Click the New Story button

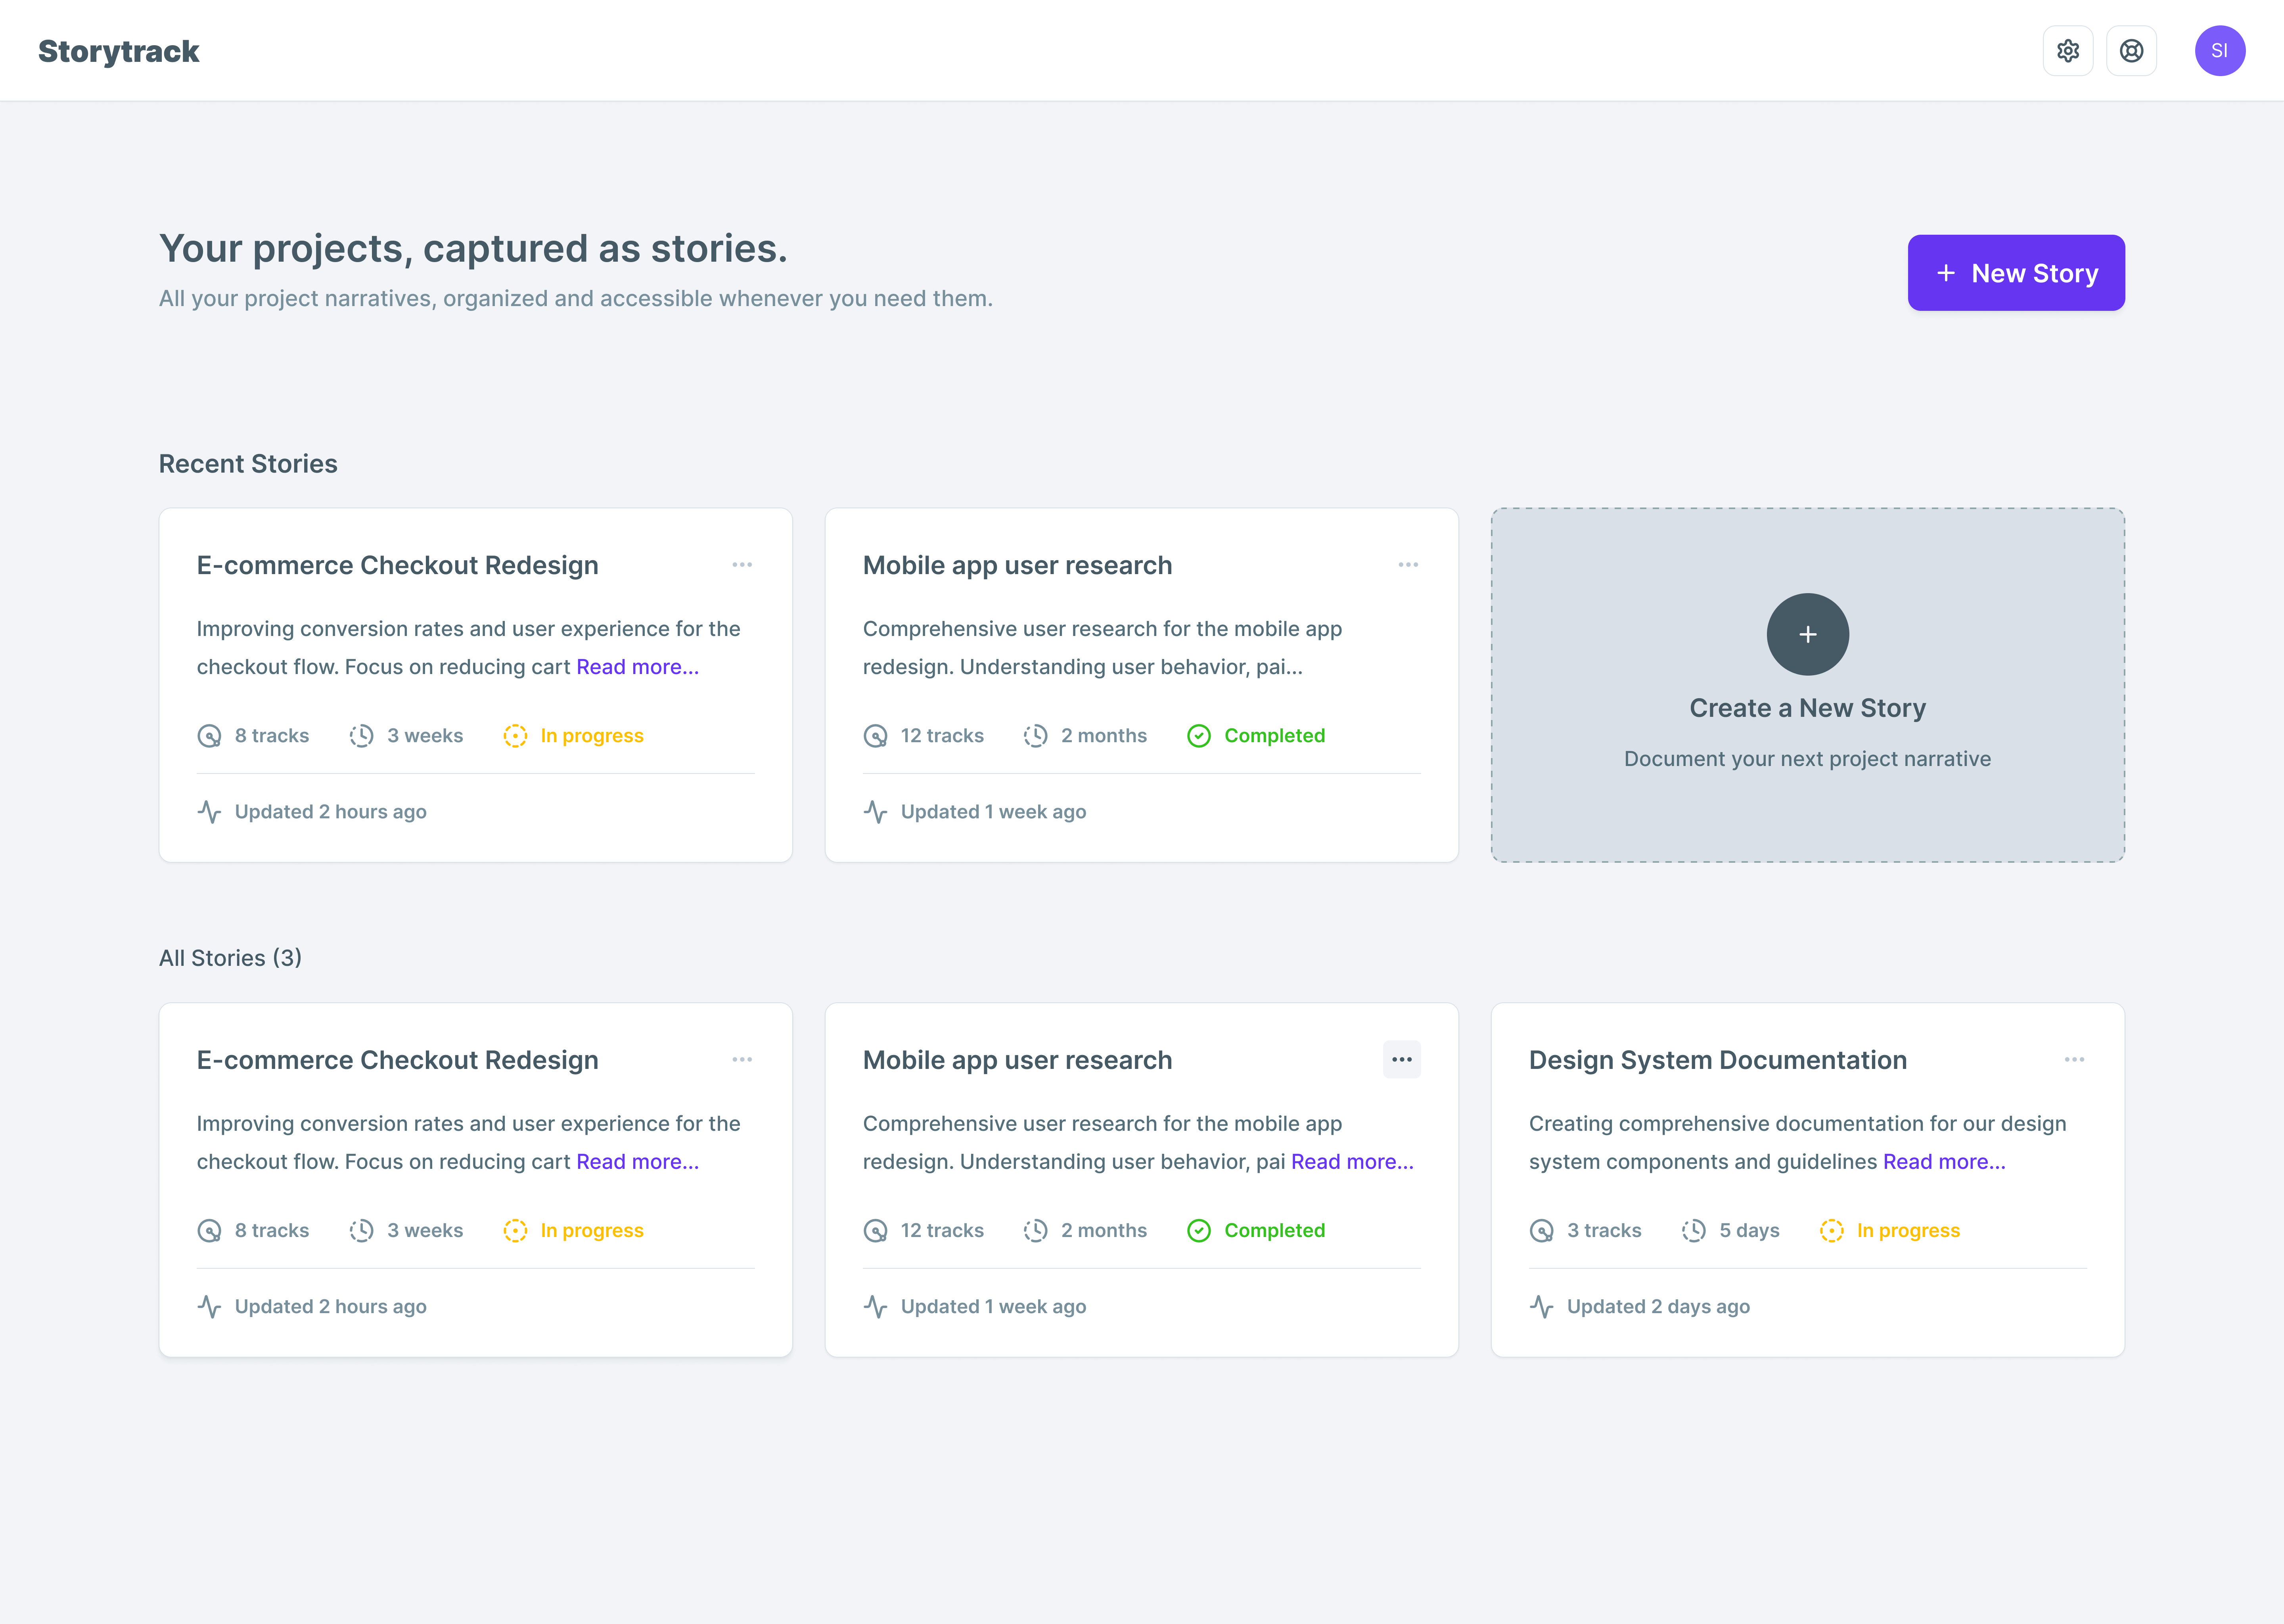(x=2016, y=272)
